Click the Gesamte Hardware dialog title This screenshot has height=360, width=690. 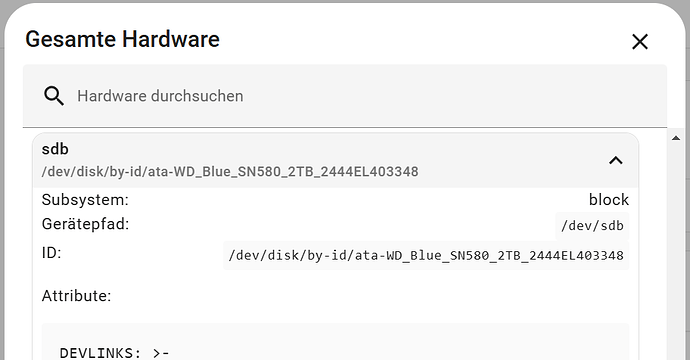pyautogui.click(x=122, y=39)
